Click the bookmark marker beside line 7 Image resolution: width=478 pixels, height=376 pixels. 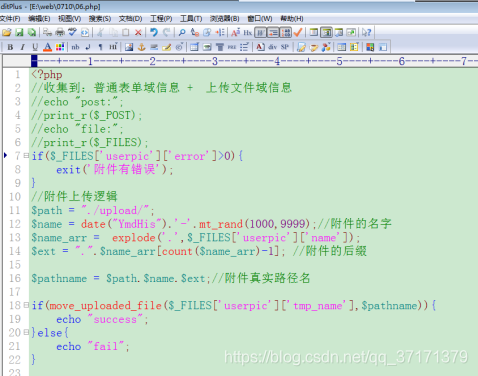point(5,155)
